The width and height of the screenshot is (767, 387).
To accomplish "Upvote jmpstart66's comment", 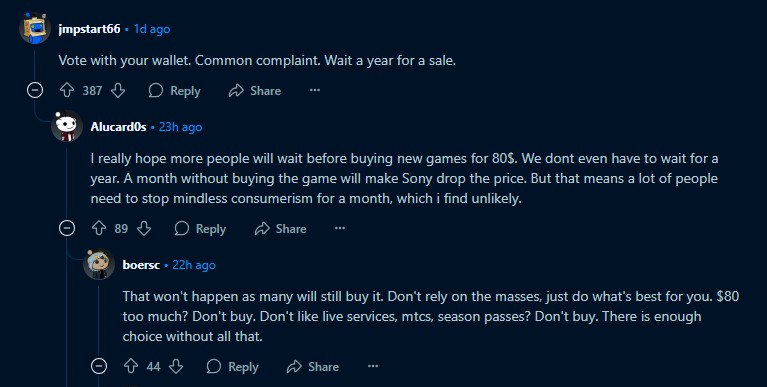I will pos(67,91).
